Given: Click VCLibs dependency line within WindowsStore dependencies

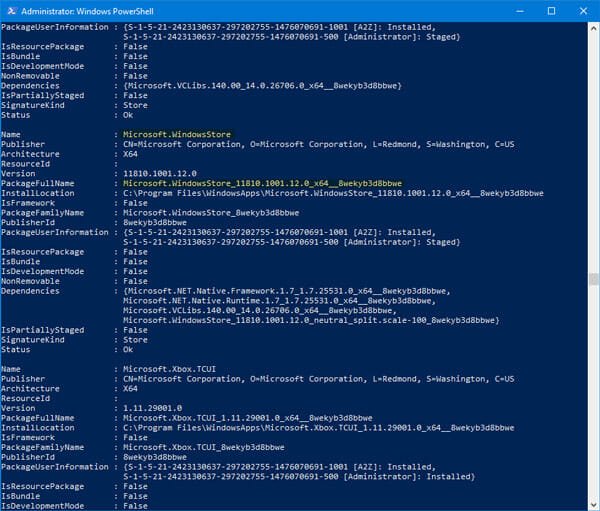Looking at the screenshot, I should (x=260, y=311).
